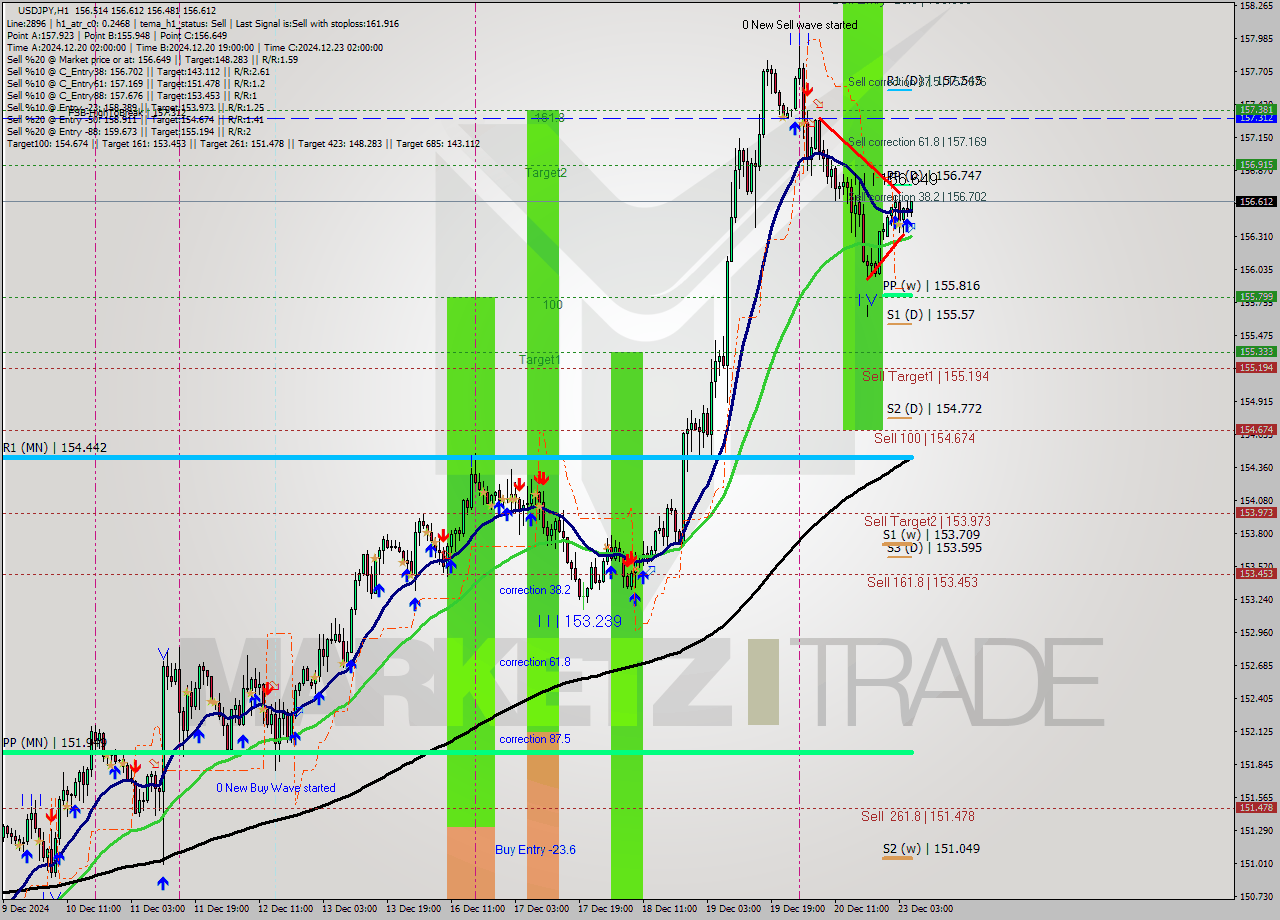Select the 'PP (w) | 155.816' pivot label
The width and height of the screenshot is (1280, 920).
(x=931, y=286)
